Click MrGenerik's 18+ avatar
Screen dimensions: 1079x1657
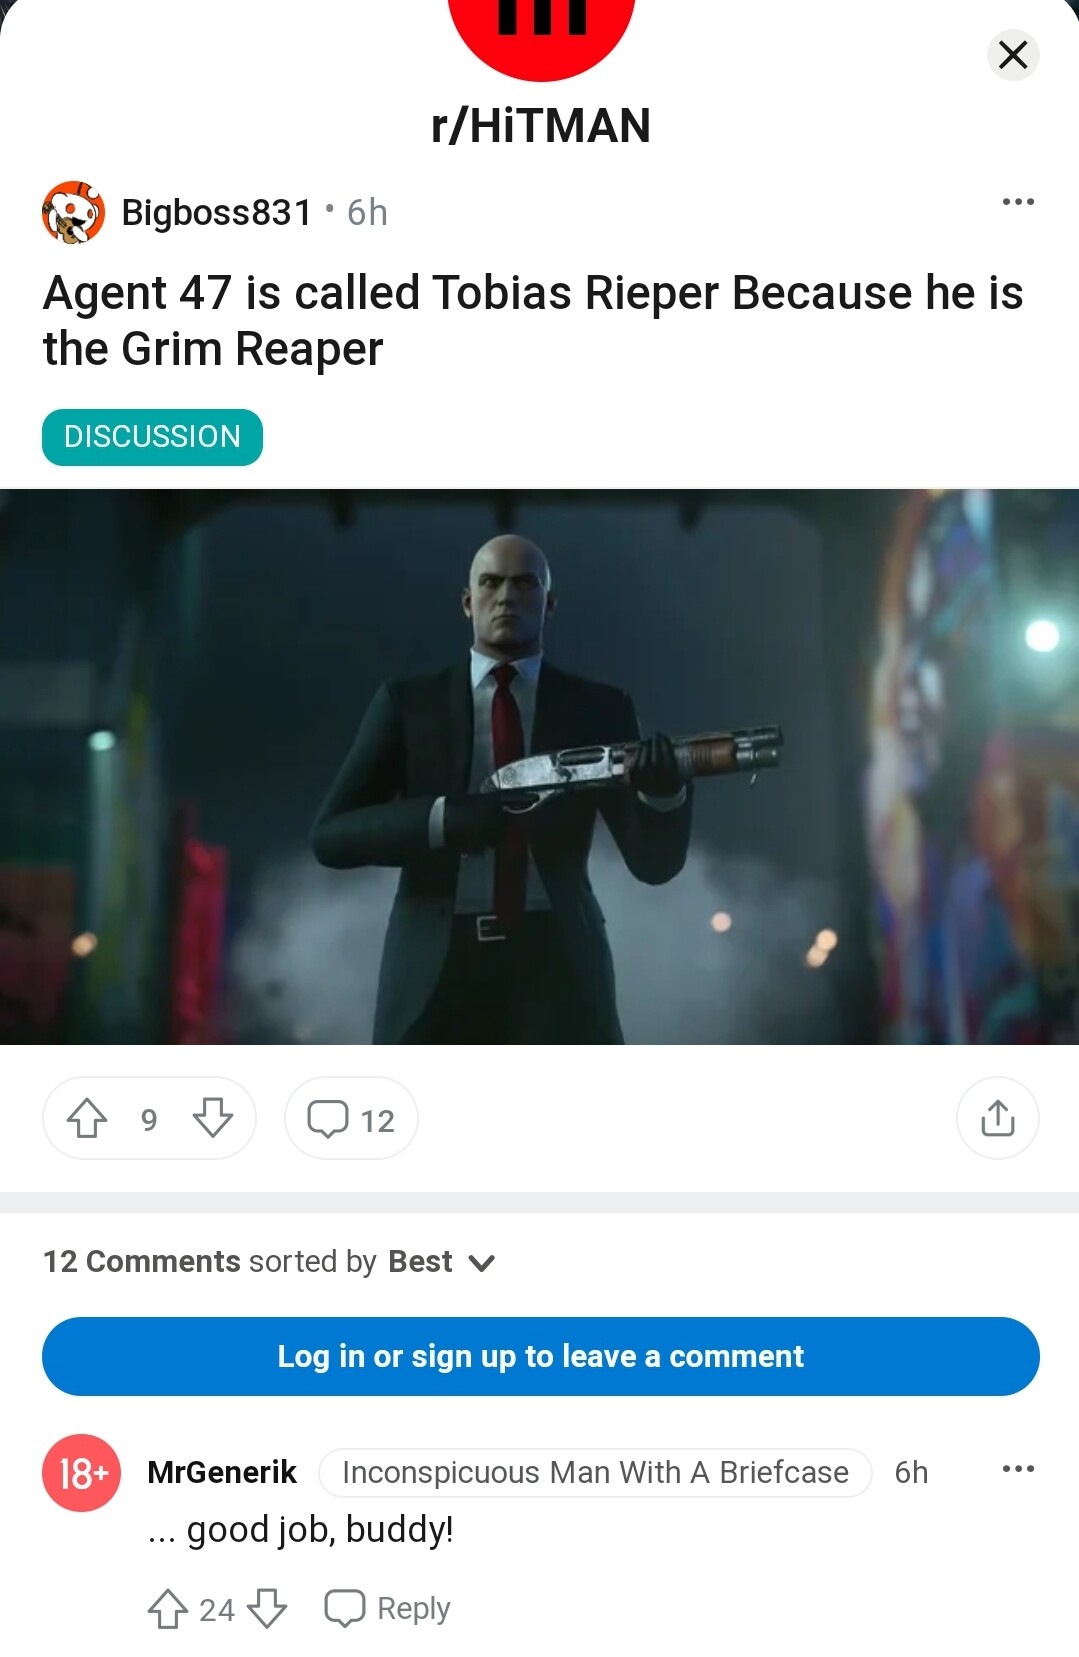click(81, 1472)
